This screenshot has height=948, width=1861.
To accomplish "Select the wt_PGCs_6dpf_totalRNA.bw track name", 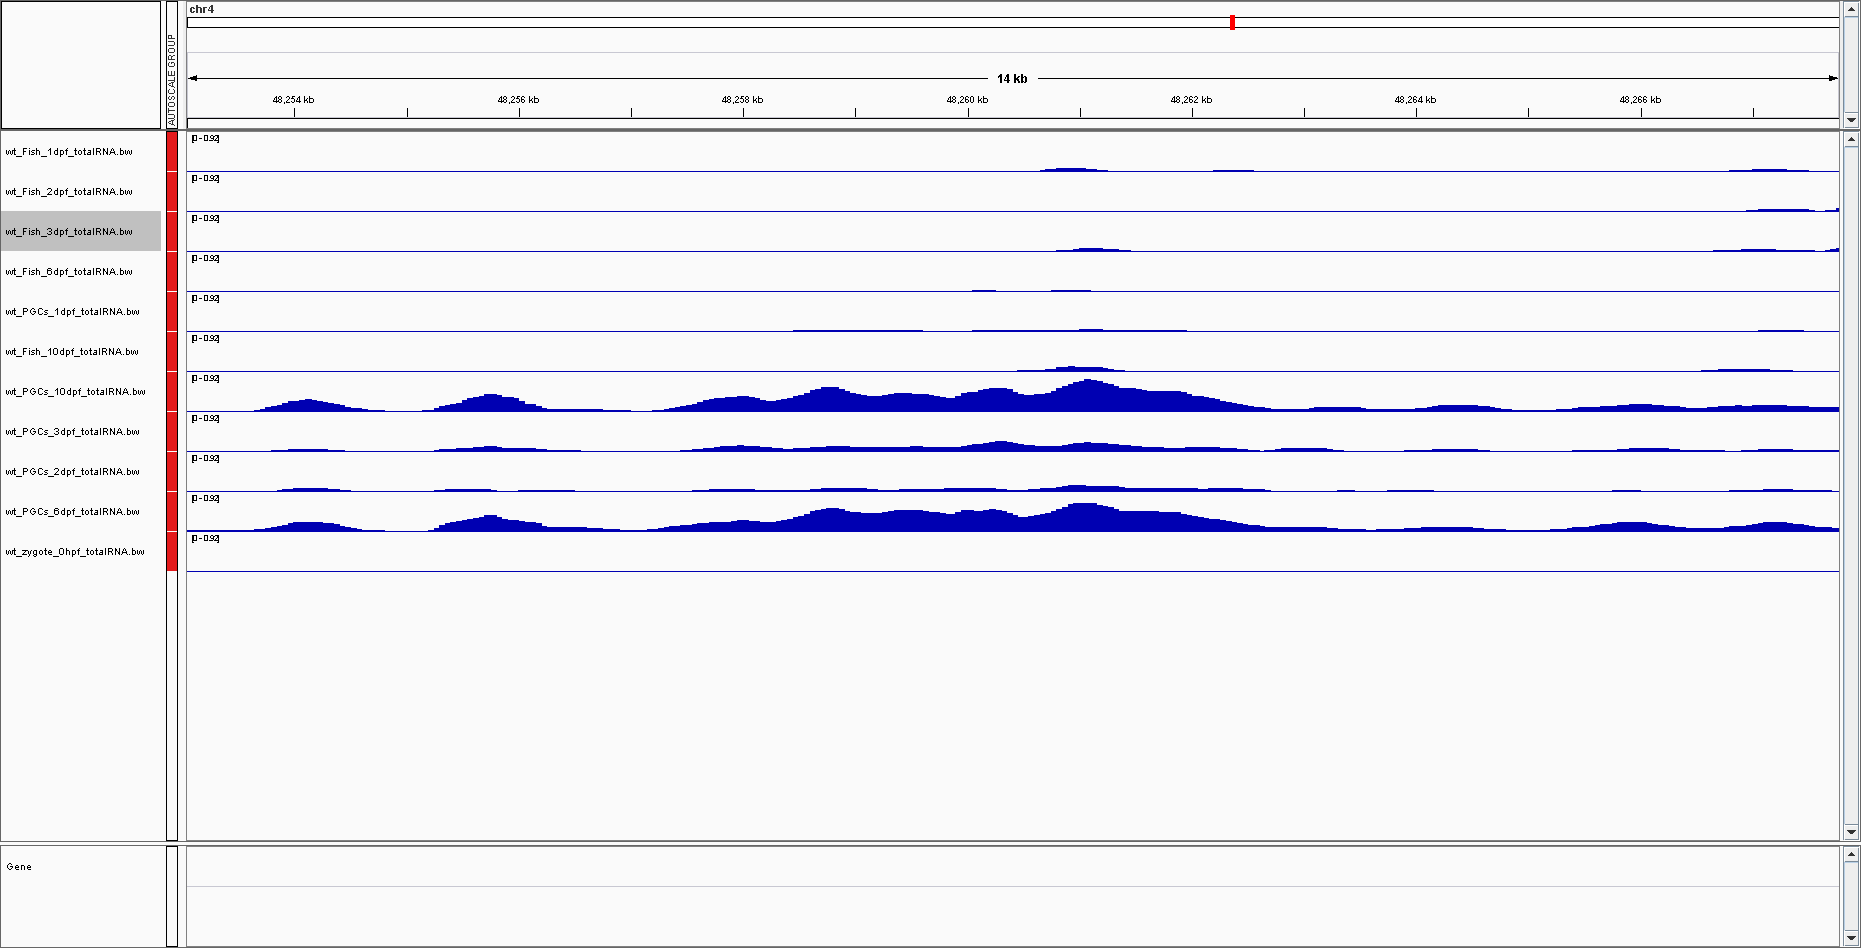I will [x=71, y=512].
